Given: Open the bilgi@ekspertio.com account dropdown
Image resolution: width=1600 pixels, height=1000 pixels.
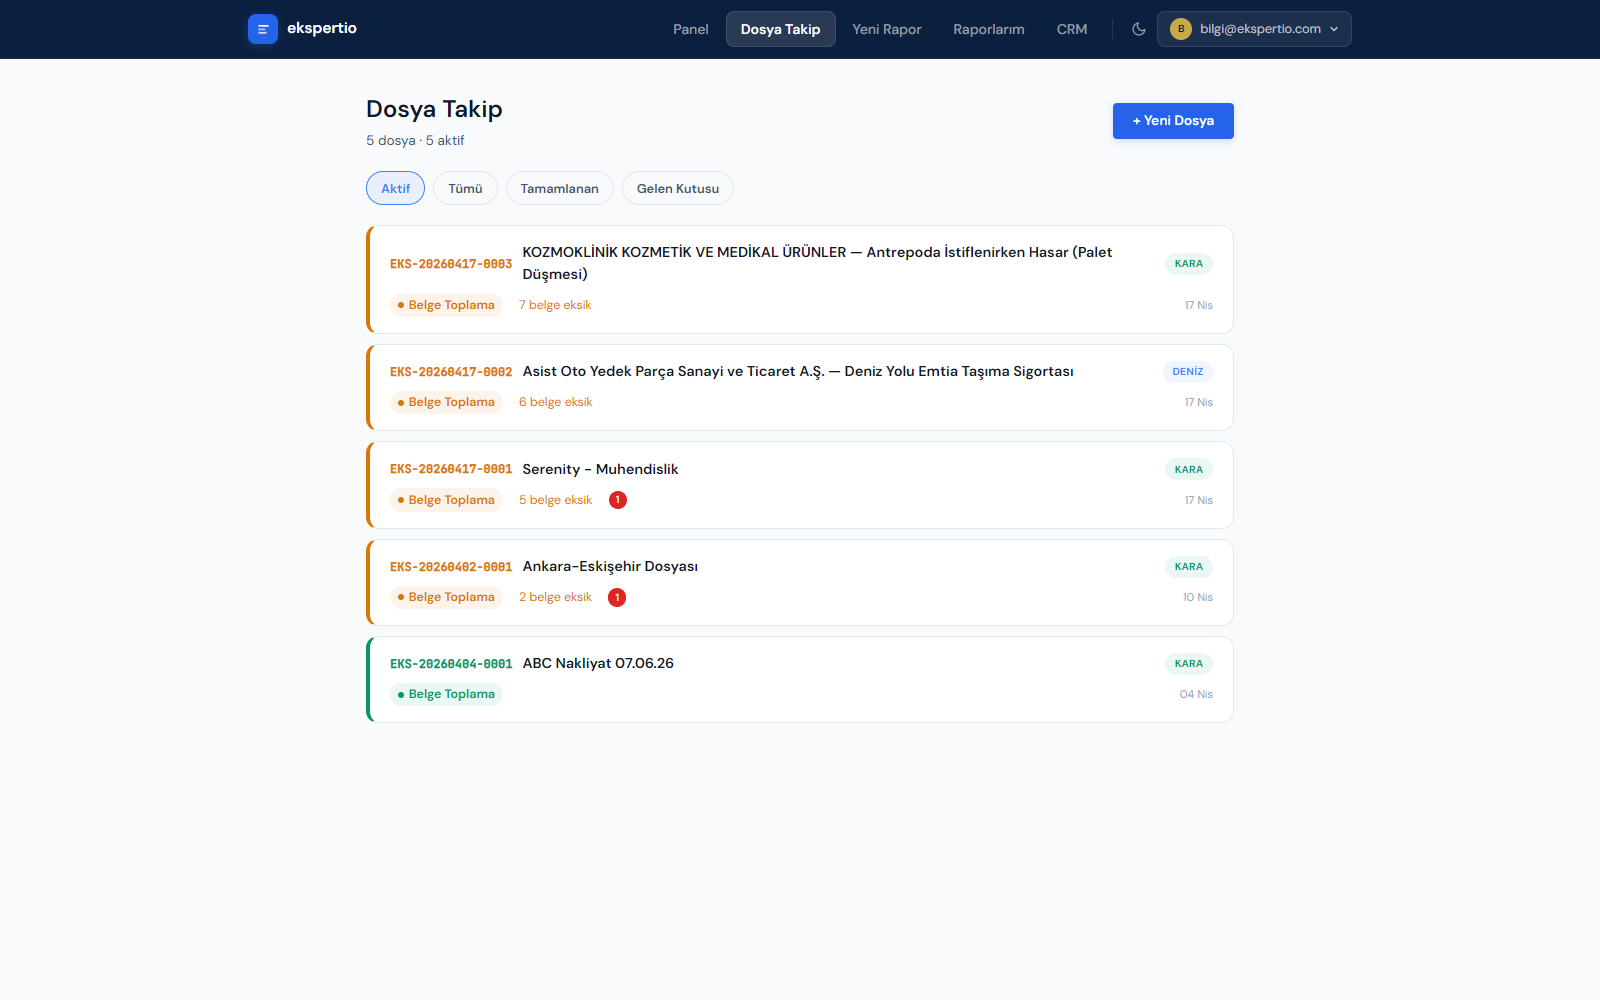Looking at the screenshot, I should tap(1254, 29).
